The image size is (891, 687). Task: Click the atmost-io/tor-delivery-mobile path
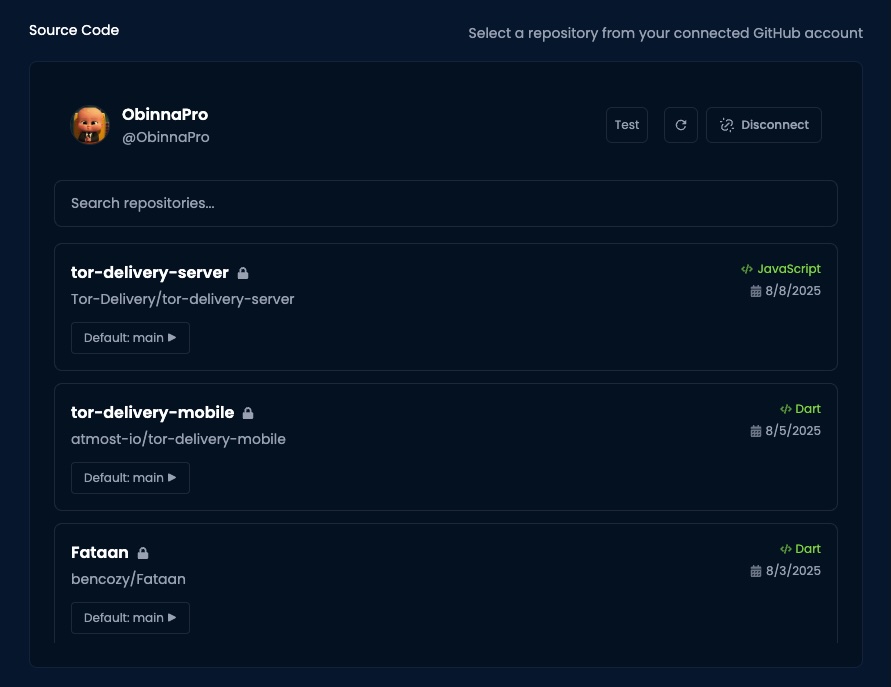tap(178, 439)
